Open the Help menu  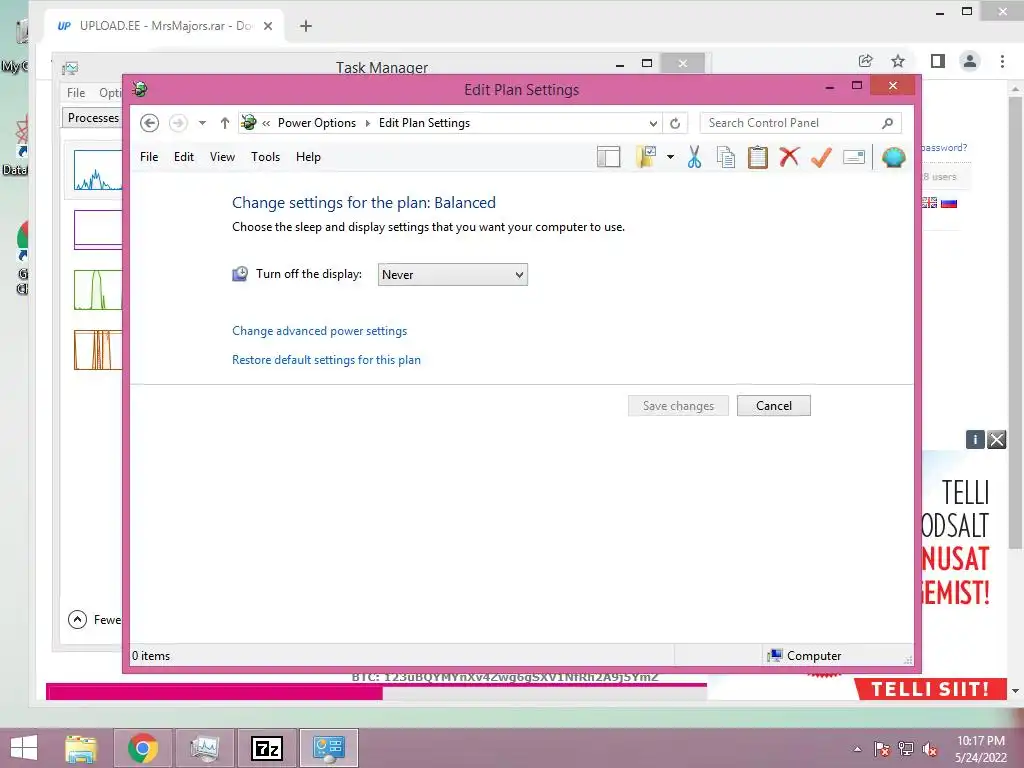click(x=308, y=157)
